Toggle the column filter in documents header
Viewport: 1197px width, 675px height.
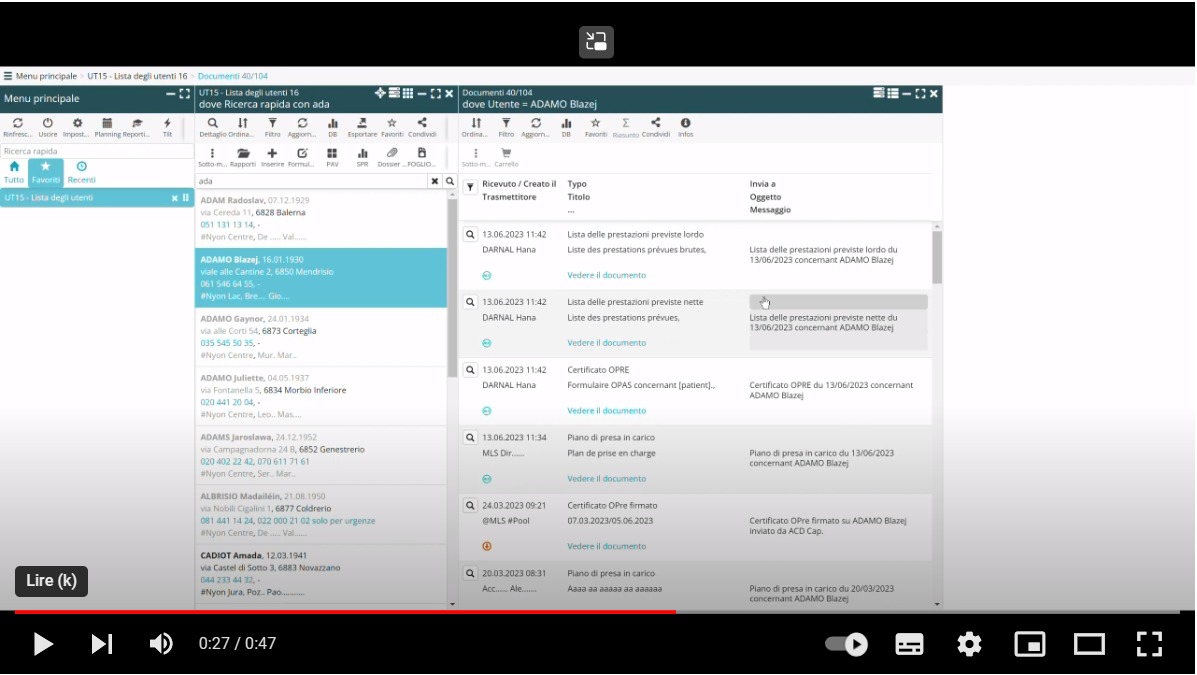(x=471, y=186)
